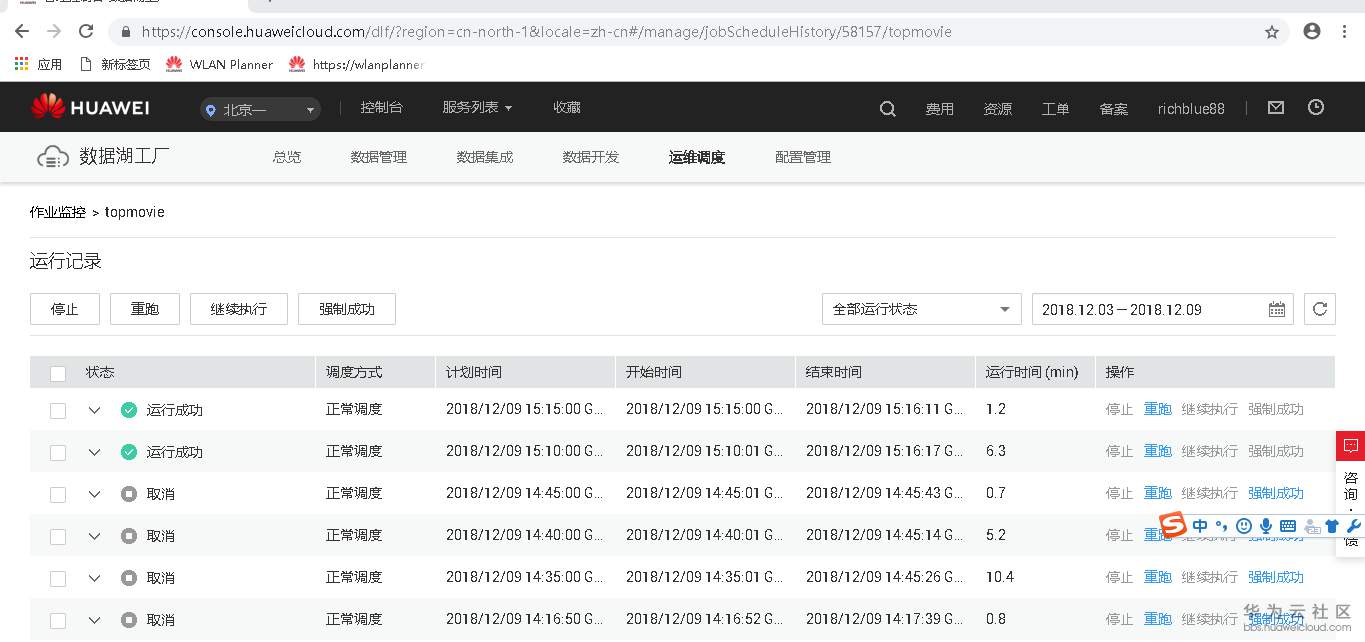Click the Huawei logo in the header

[90, 108]
